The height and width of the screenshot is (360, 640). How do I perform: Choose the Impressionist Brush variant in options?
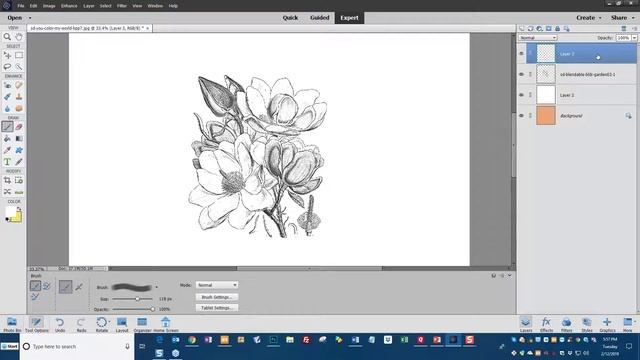pyautogui.click(x=47, y=286)
